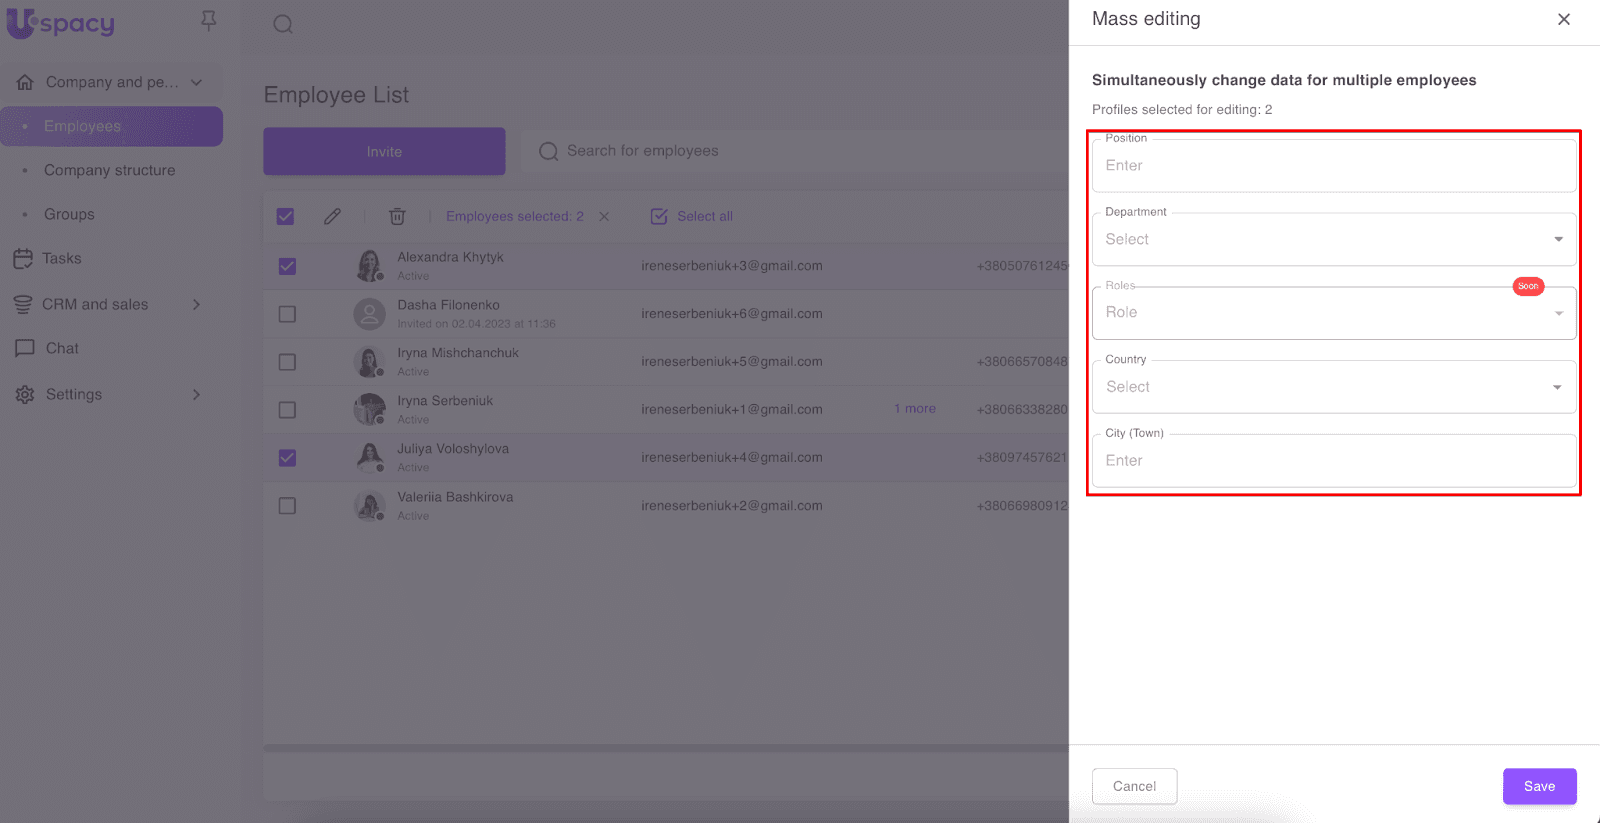
Task: Open the Department dropdown
Action: coord(1334,240)
